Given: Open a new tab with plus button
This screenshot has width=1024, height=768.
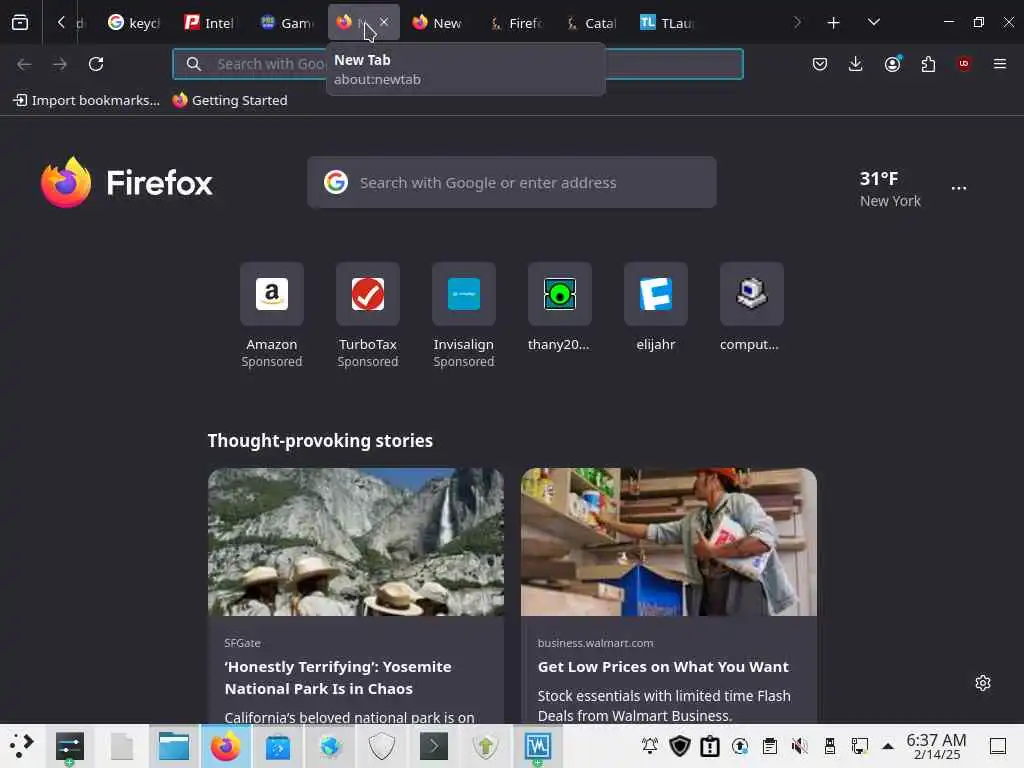Looking at the screenshot, I should click(x=833, y=23).
